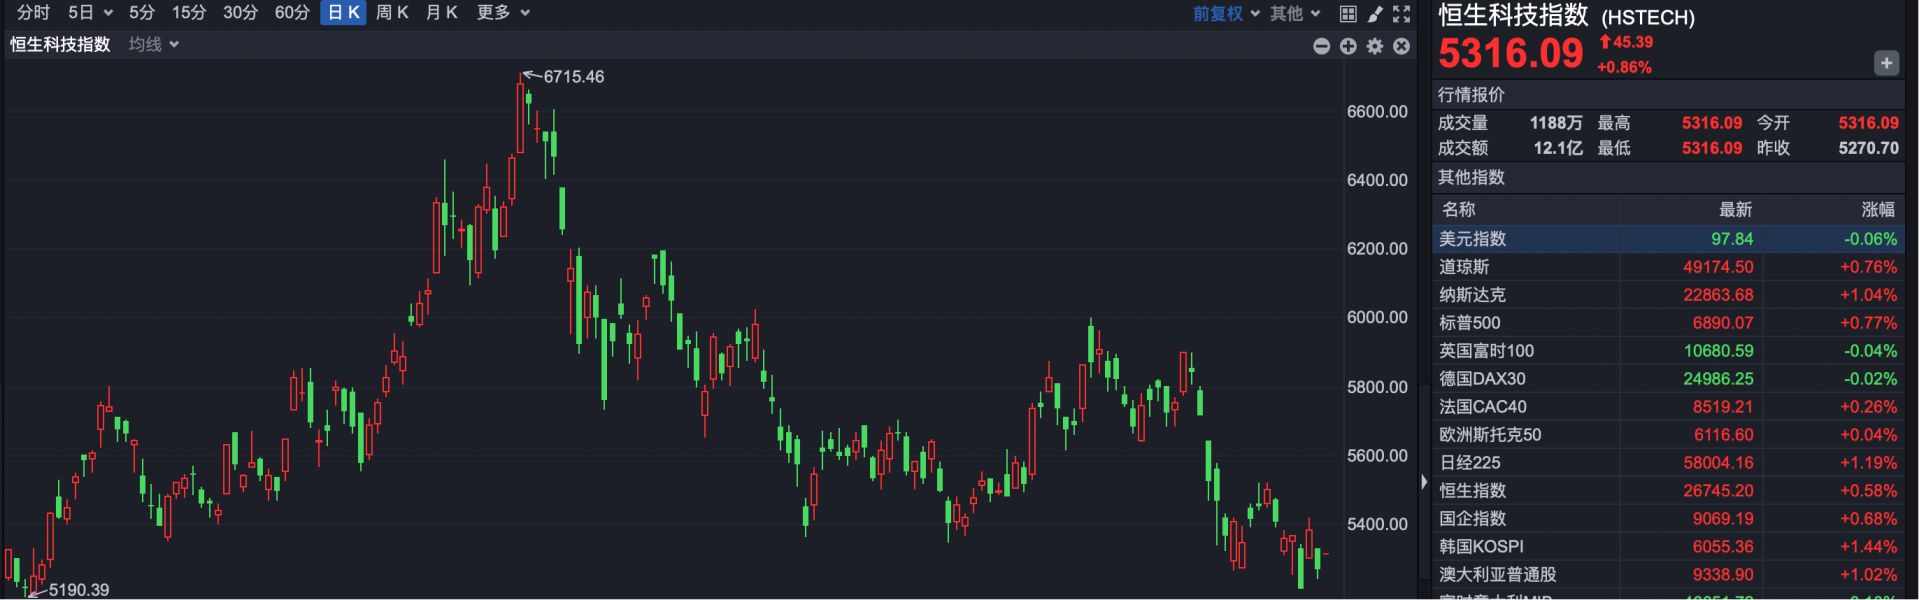The image size is (1919, 600).
Task: Sort index list by 涨幅 column
Action: pyautogui.click(x=1877, y=209)
